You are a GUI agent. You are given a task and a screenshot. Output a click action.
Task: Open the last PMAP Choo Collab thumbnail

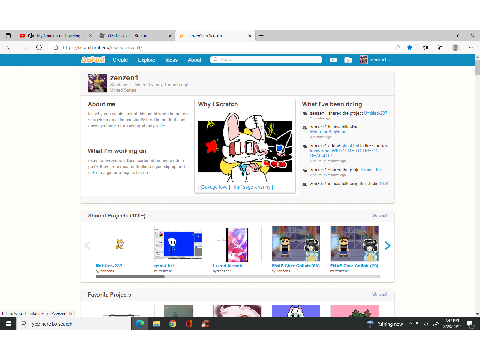click(354, 244)
